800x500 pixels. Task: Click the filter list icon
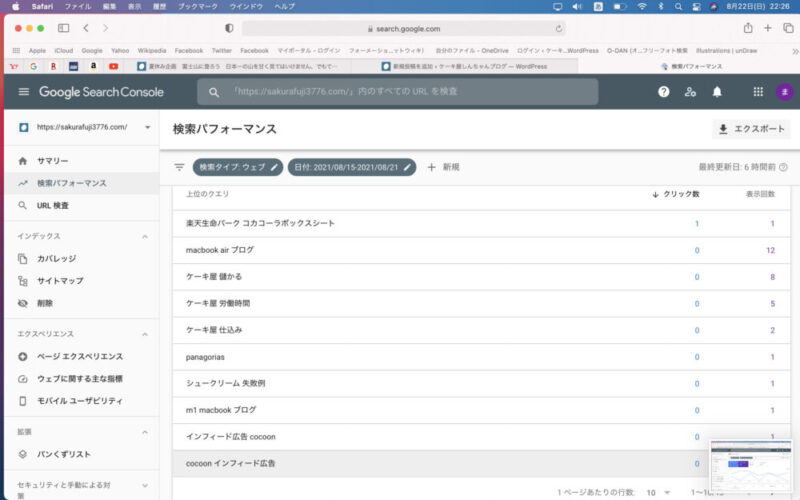point(179,167)
